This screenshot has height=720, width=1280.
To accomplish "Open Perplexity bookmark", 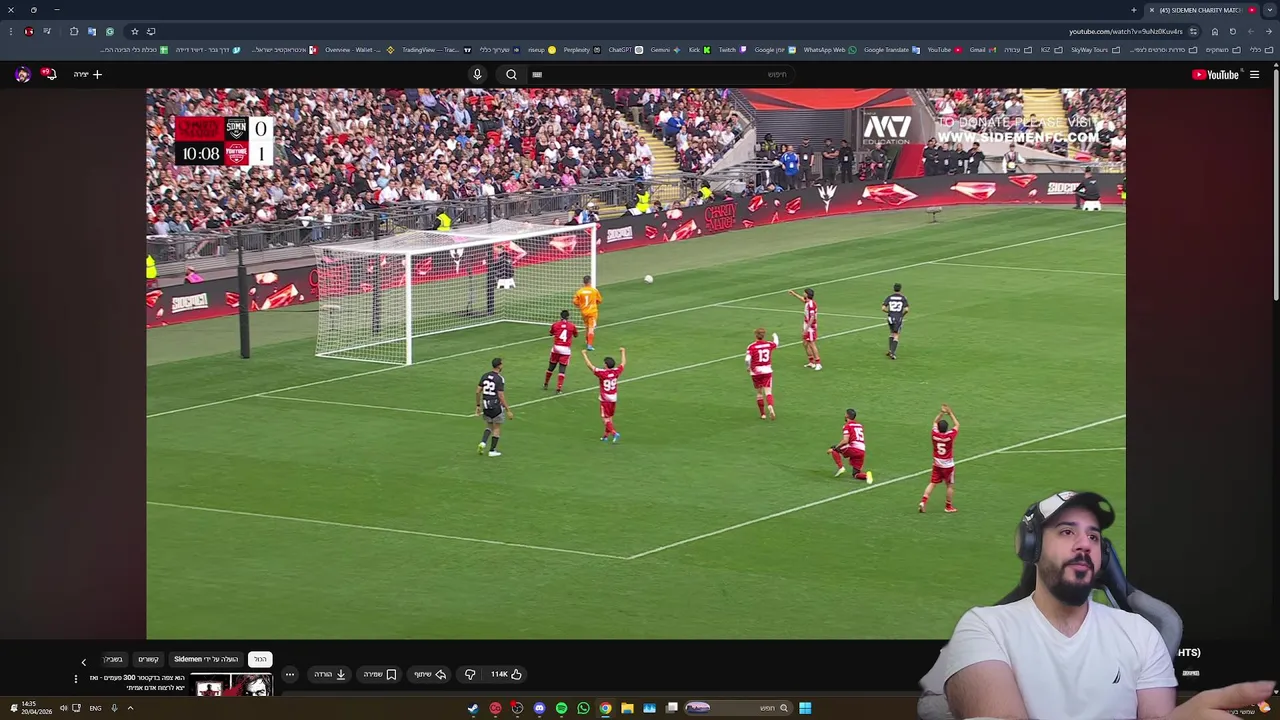I will [x=582, y=49].
